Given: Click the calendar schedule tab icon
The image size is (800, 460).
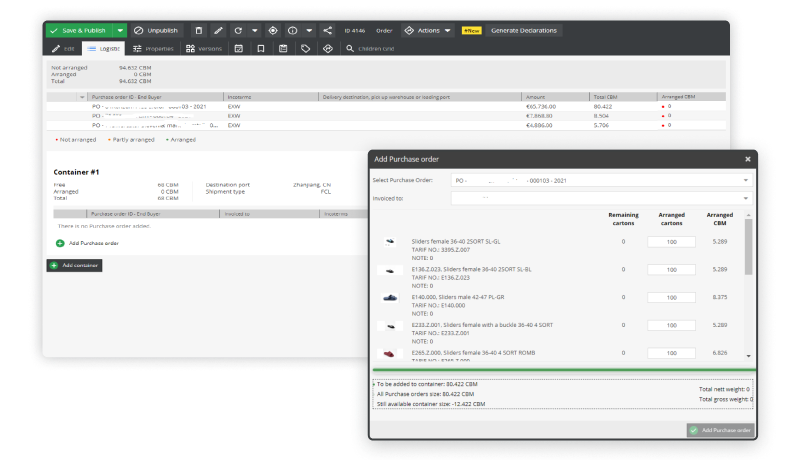Looking at the screenshot, I should click(238, 48).
